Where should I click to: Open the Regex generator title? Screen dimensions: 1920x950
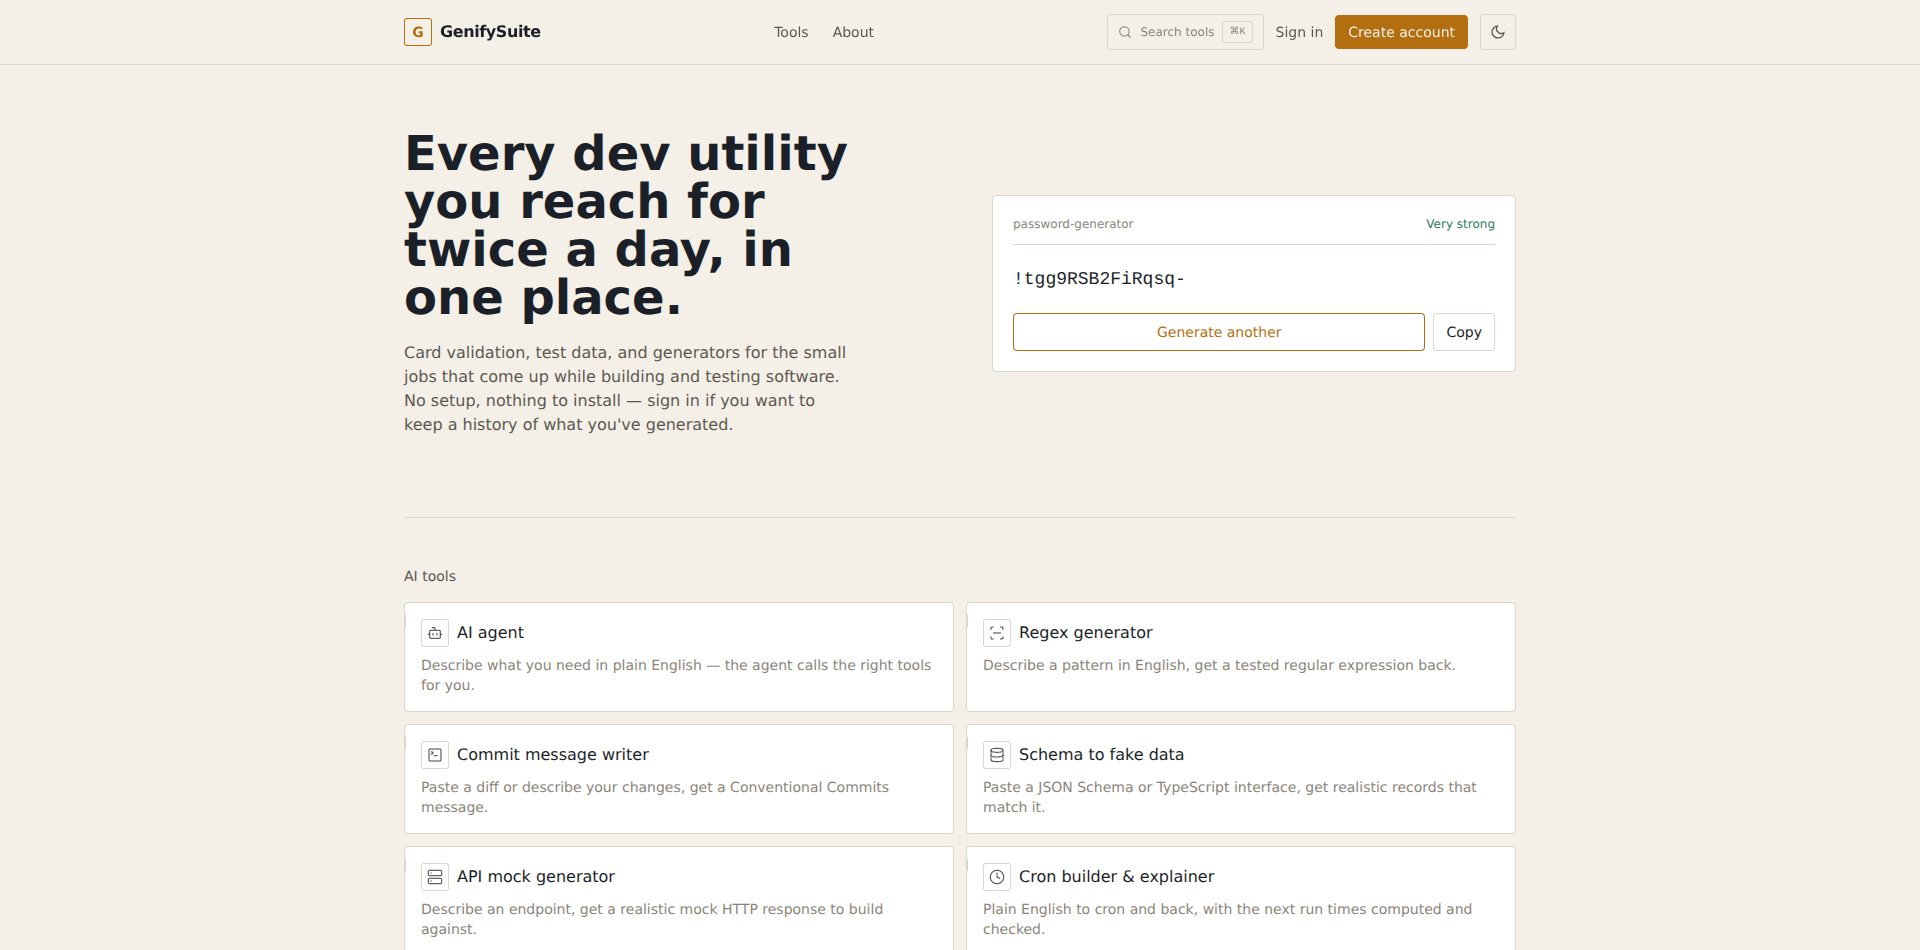(x=1086, y=633)
